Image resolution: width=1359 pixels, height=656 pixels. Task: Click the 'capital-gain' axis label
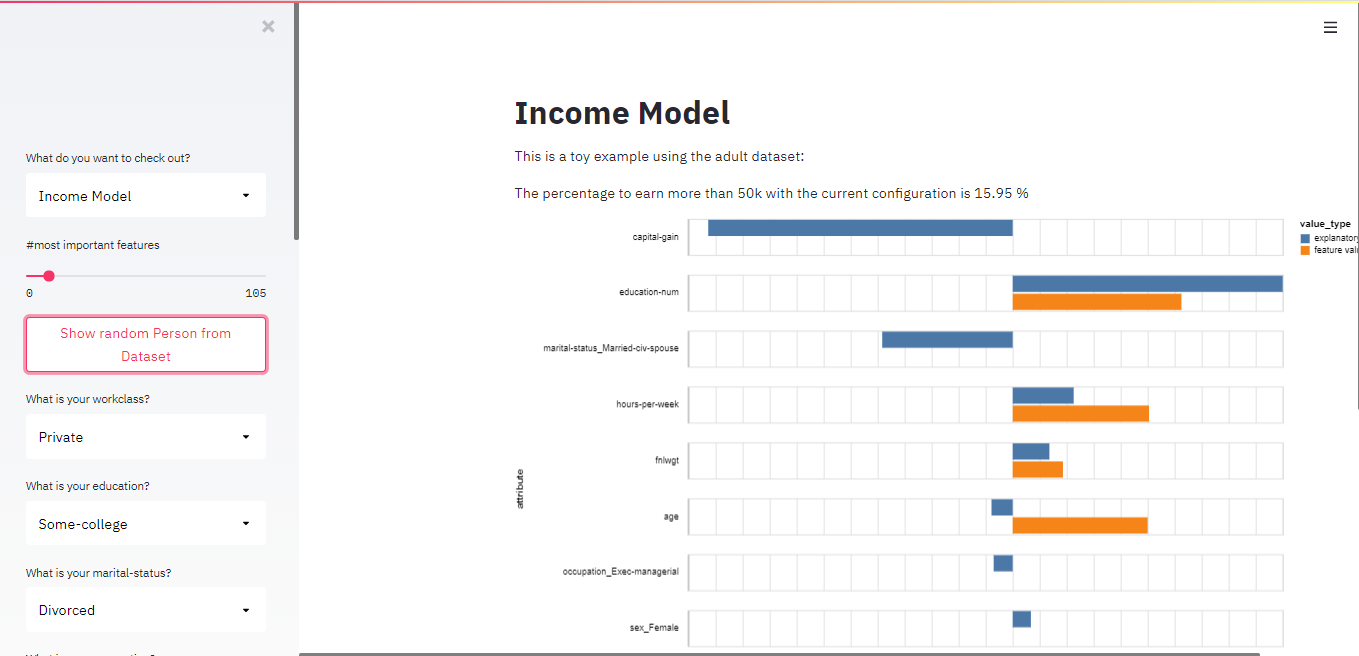[656, 237]
